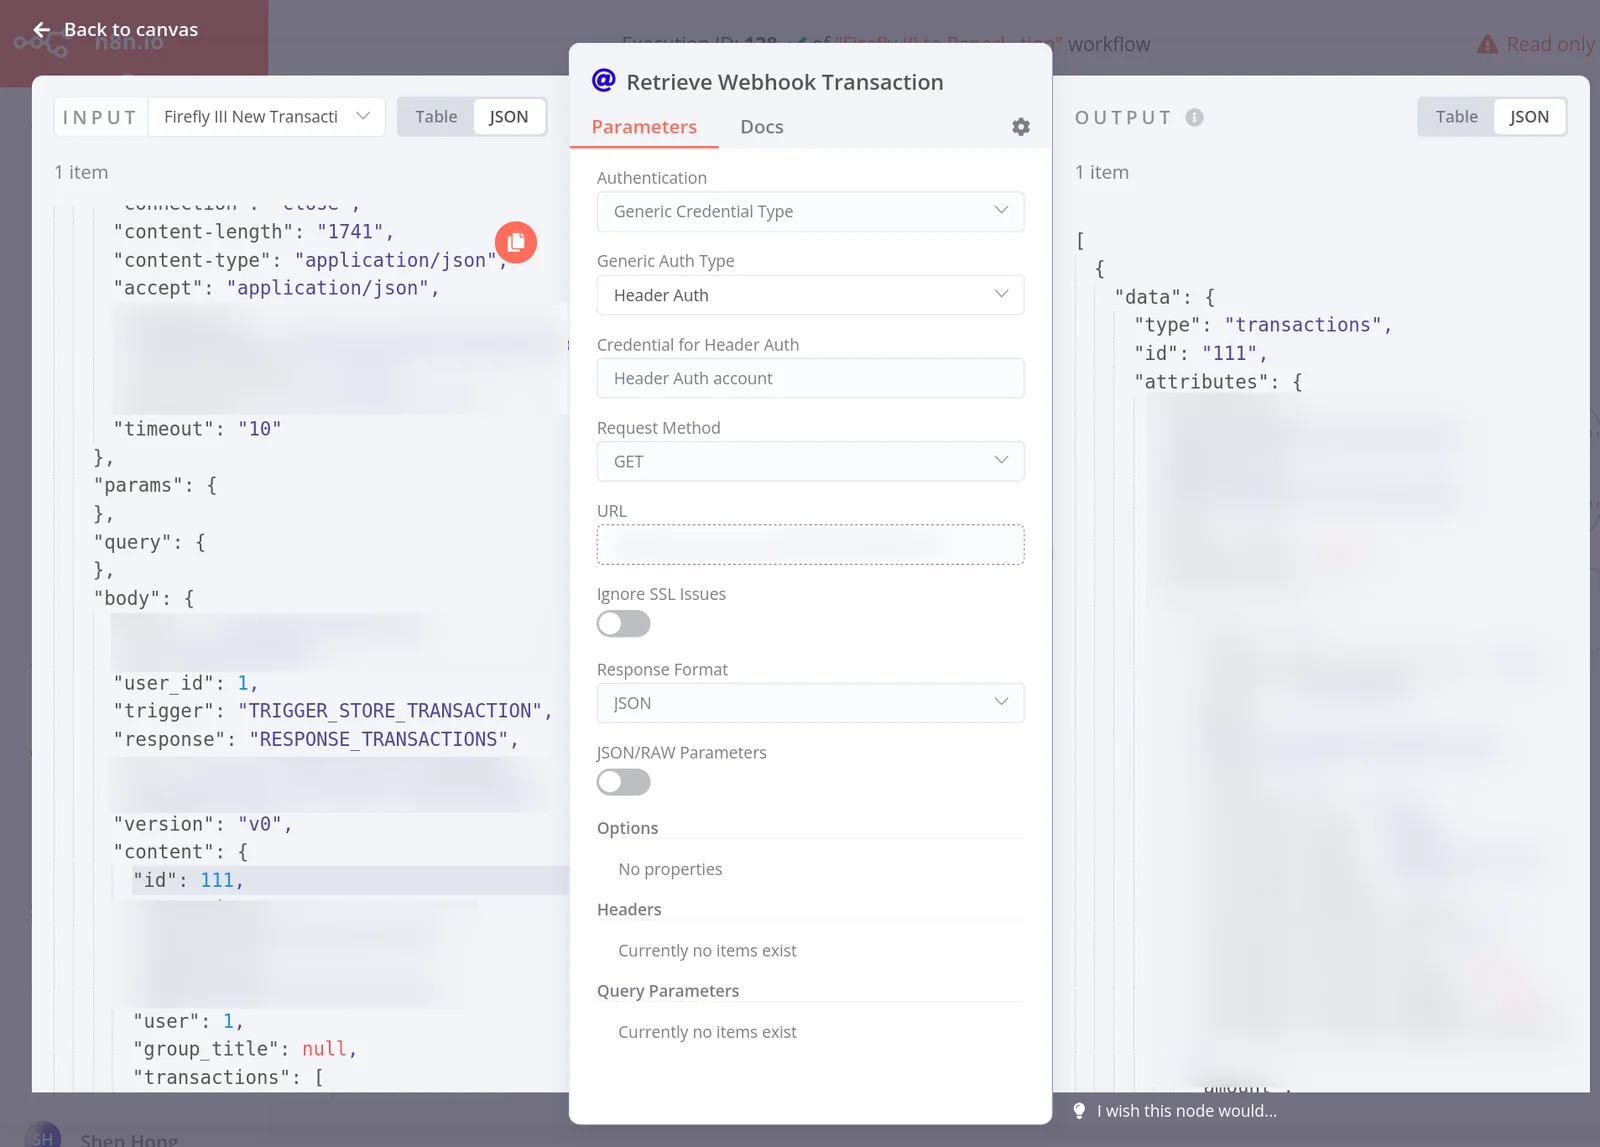Select the Parameters tab
This screenshot has width=1600, height=1147.
644,127
